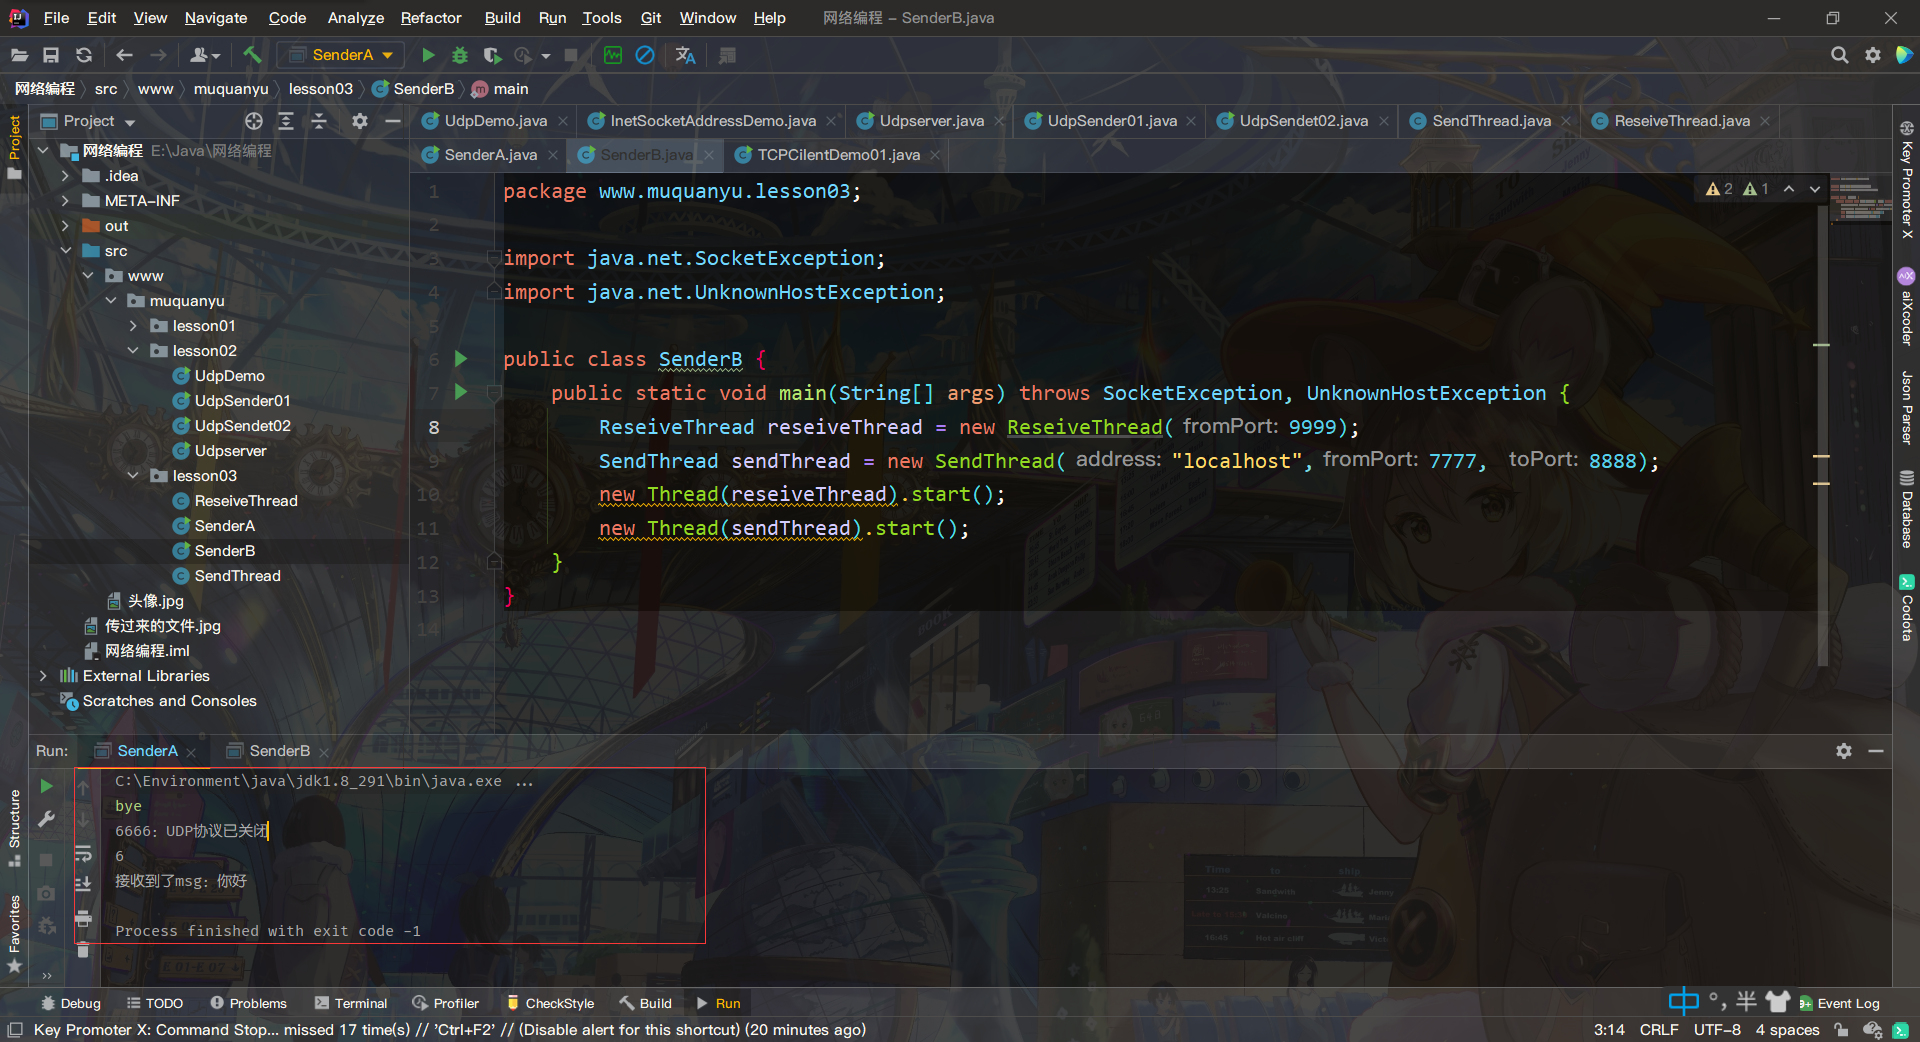Click run gutter arrow beside class SenderB
1920x1042 pixels.
click(x=461, y=358)
